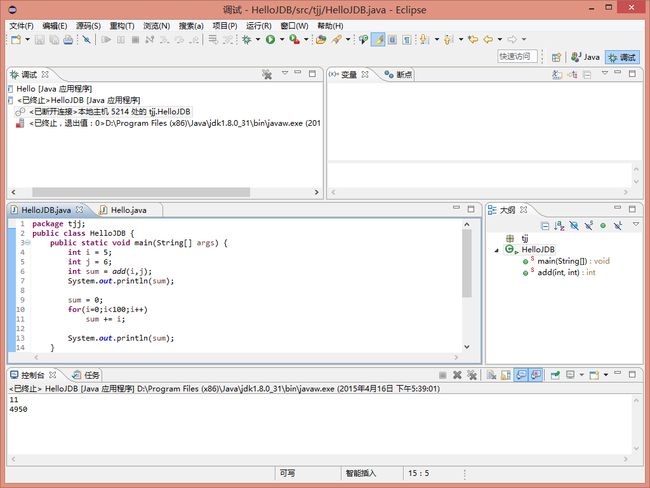This screenshot has height=488, width=650.
Task: Open the 窗口(W) menu
Action: point(294,26)
